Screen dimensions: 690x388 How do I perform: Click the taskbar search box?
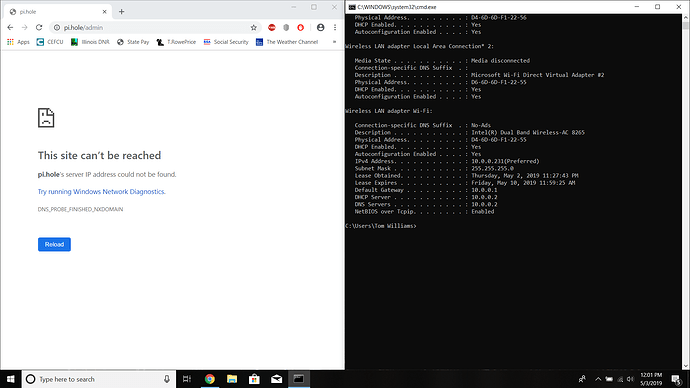coord(99,379)
